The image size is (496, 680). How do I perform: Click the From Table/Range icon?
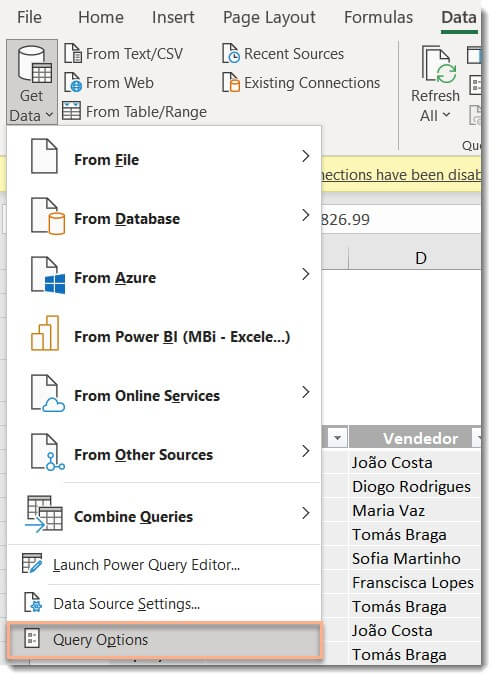pyautogui.click(x=72, y=111)
